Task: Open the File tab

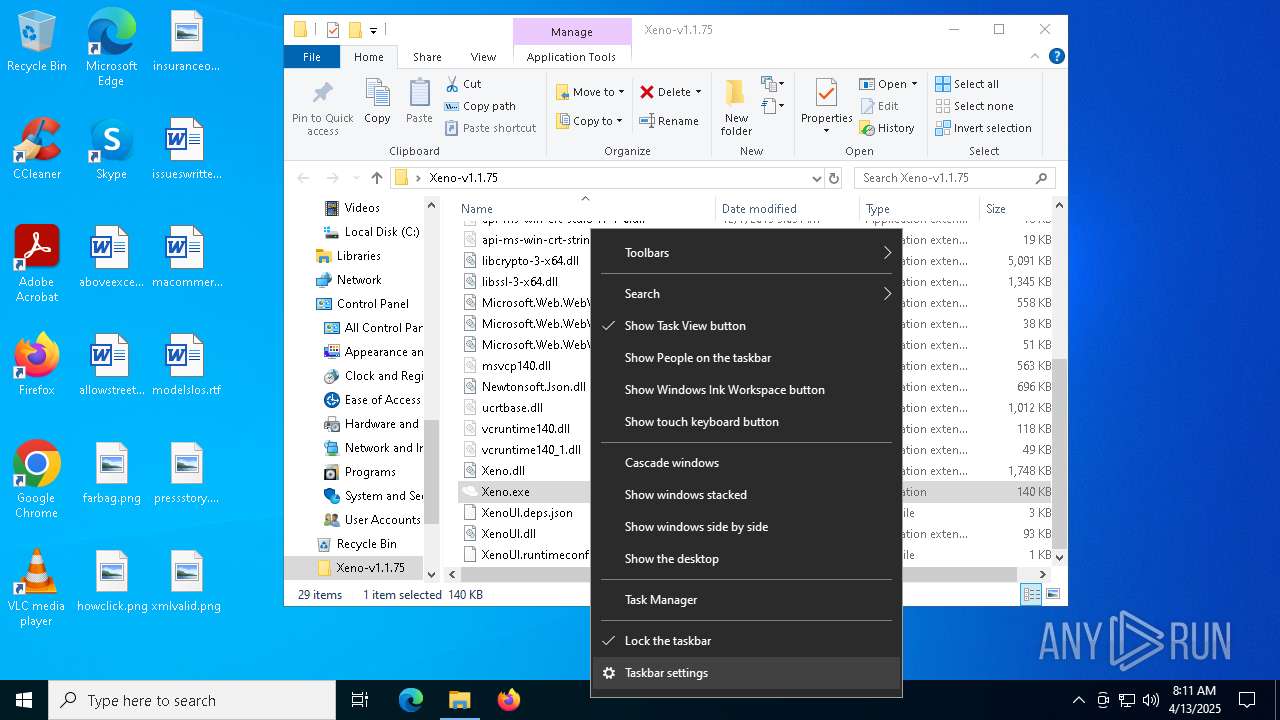Action: point(312,57)
